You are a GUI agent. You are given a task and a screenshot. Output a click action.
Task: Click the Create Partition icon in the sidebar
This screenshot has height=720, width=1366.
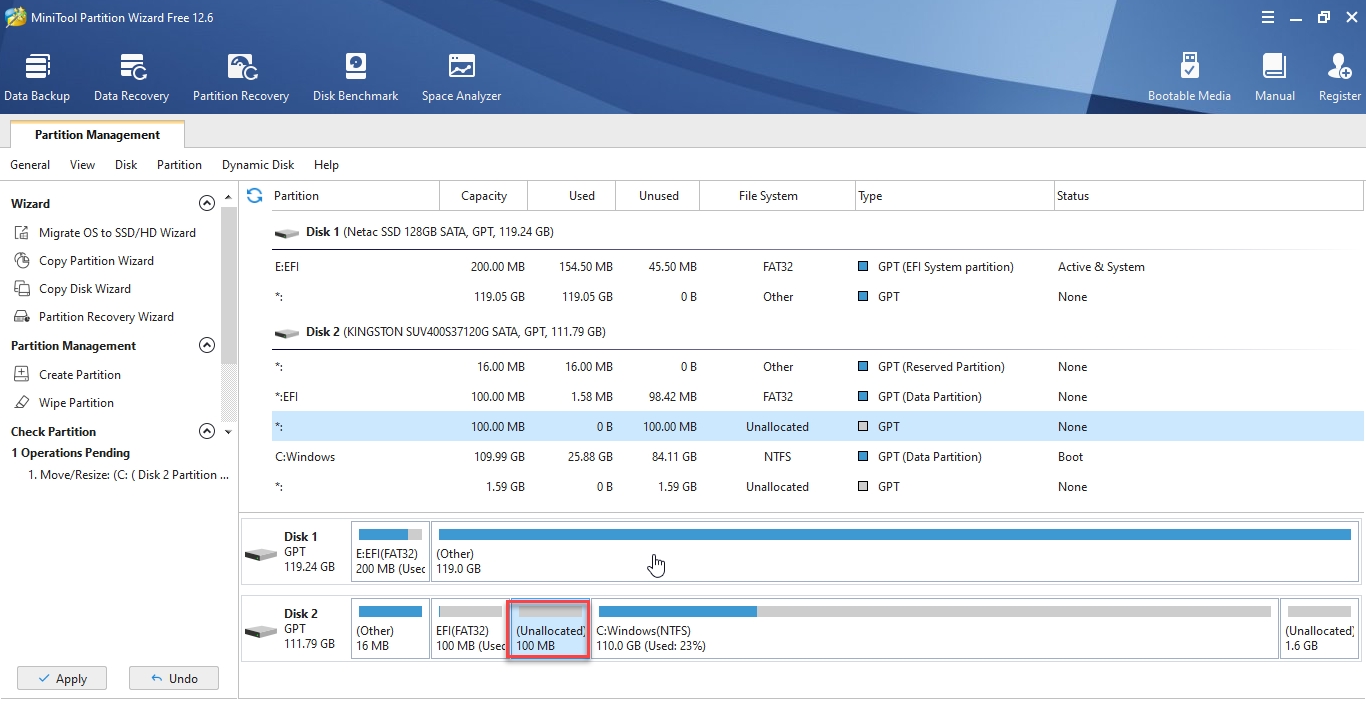pos(22,375)
